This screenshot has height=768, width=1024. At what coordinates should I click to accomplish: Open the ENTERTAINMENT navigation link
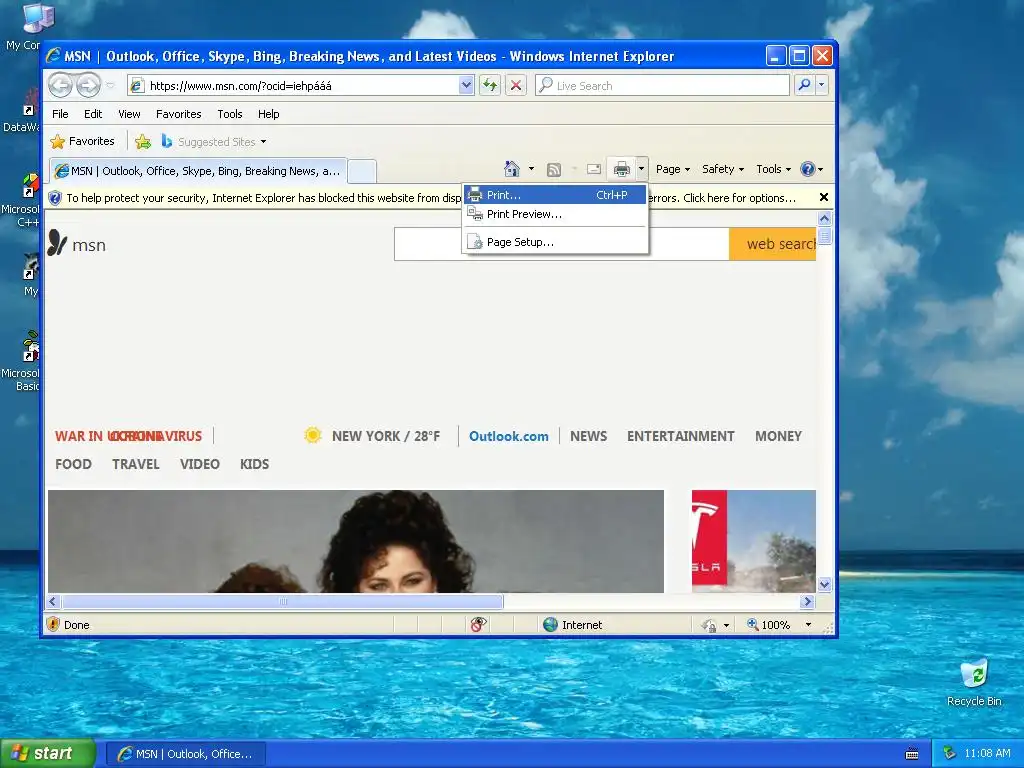(x=680, y=436)
